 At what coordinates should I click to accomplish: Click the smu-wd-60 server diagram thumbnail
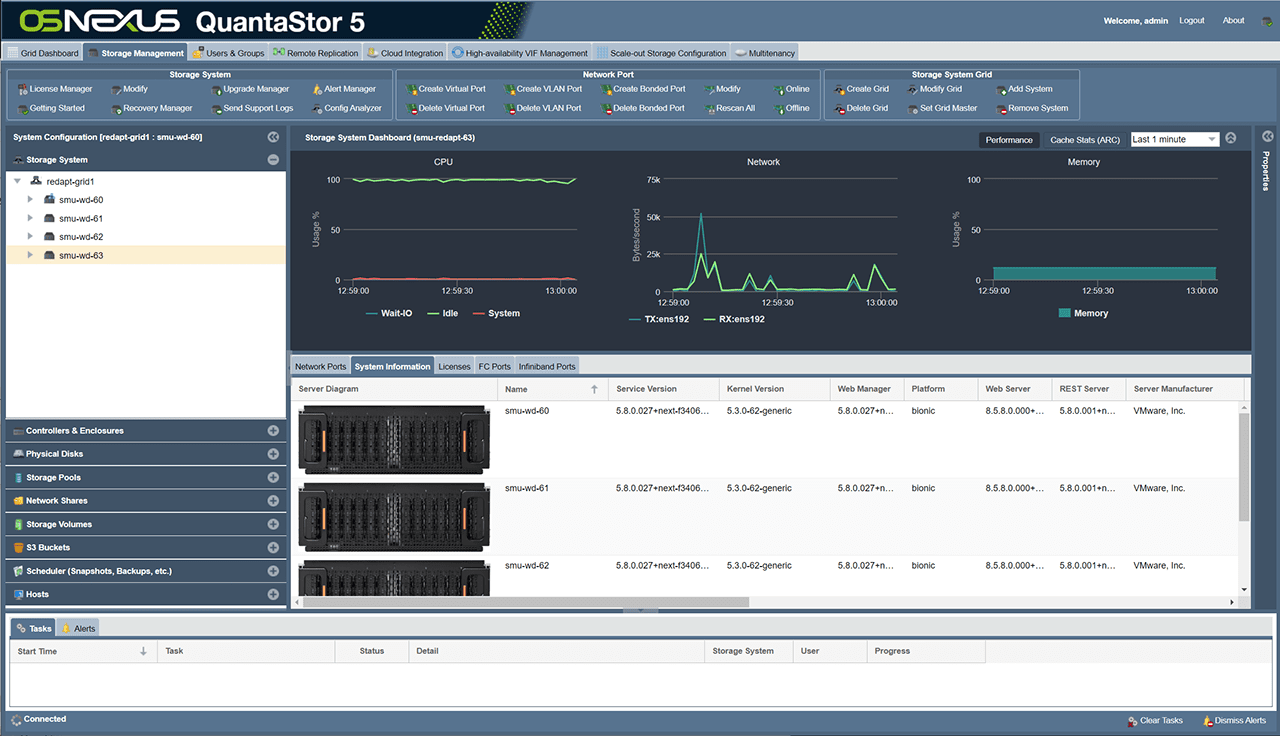tap(394, 440)
